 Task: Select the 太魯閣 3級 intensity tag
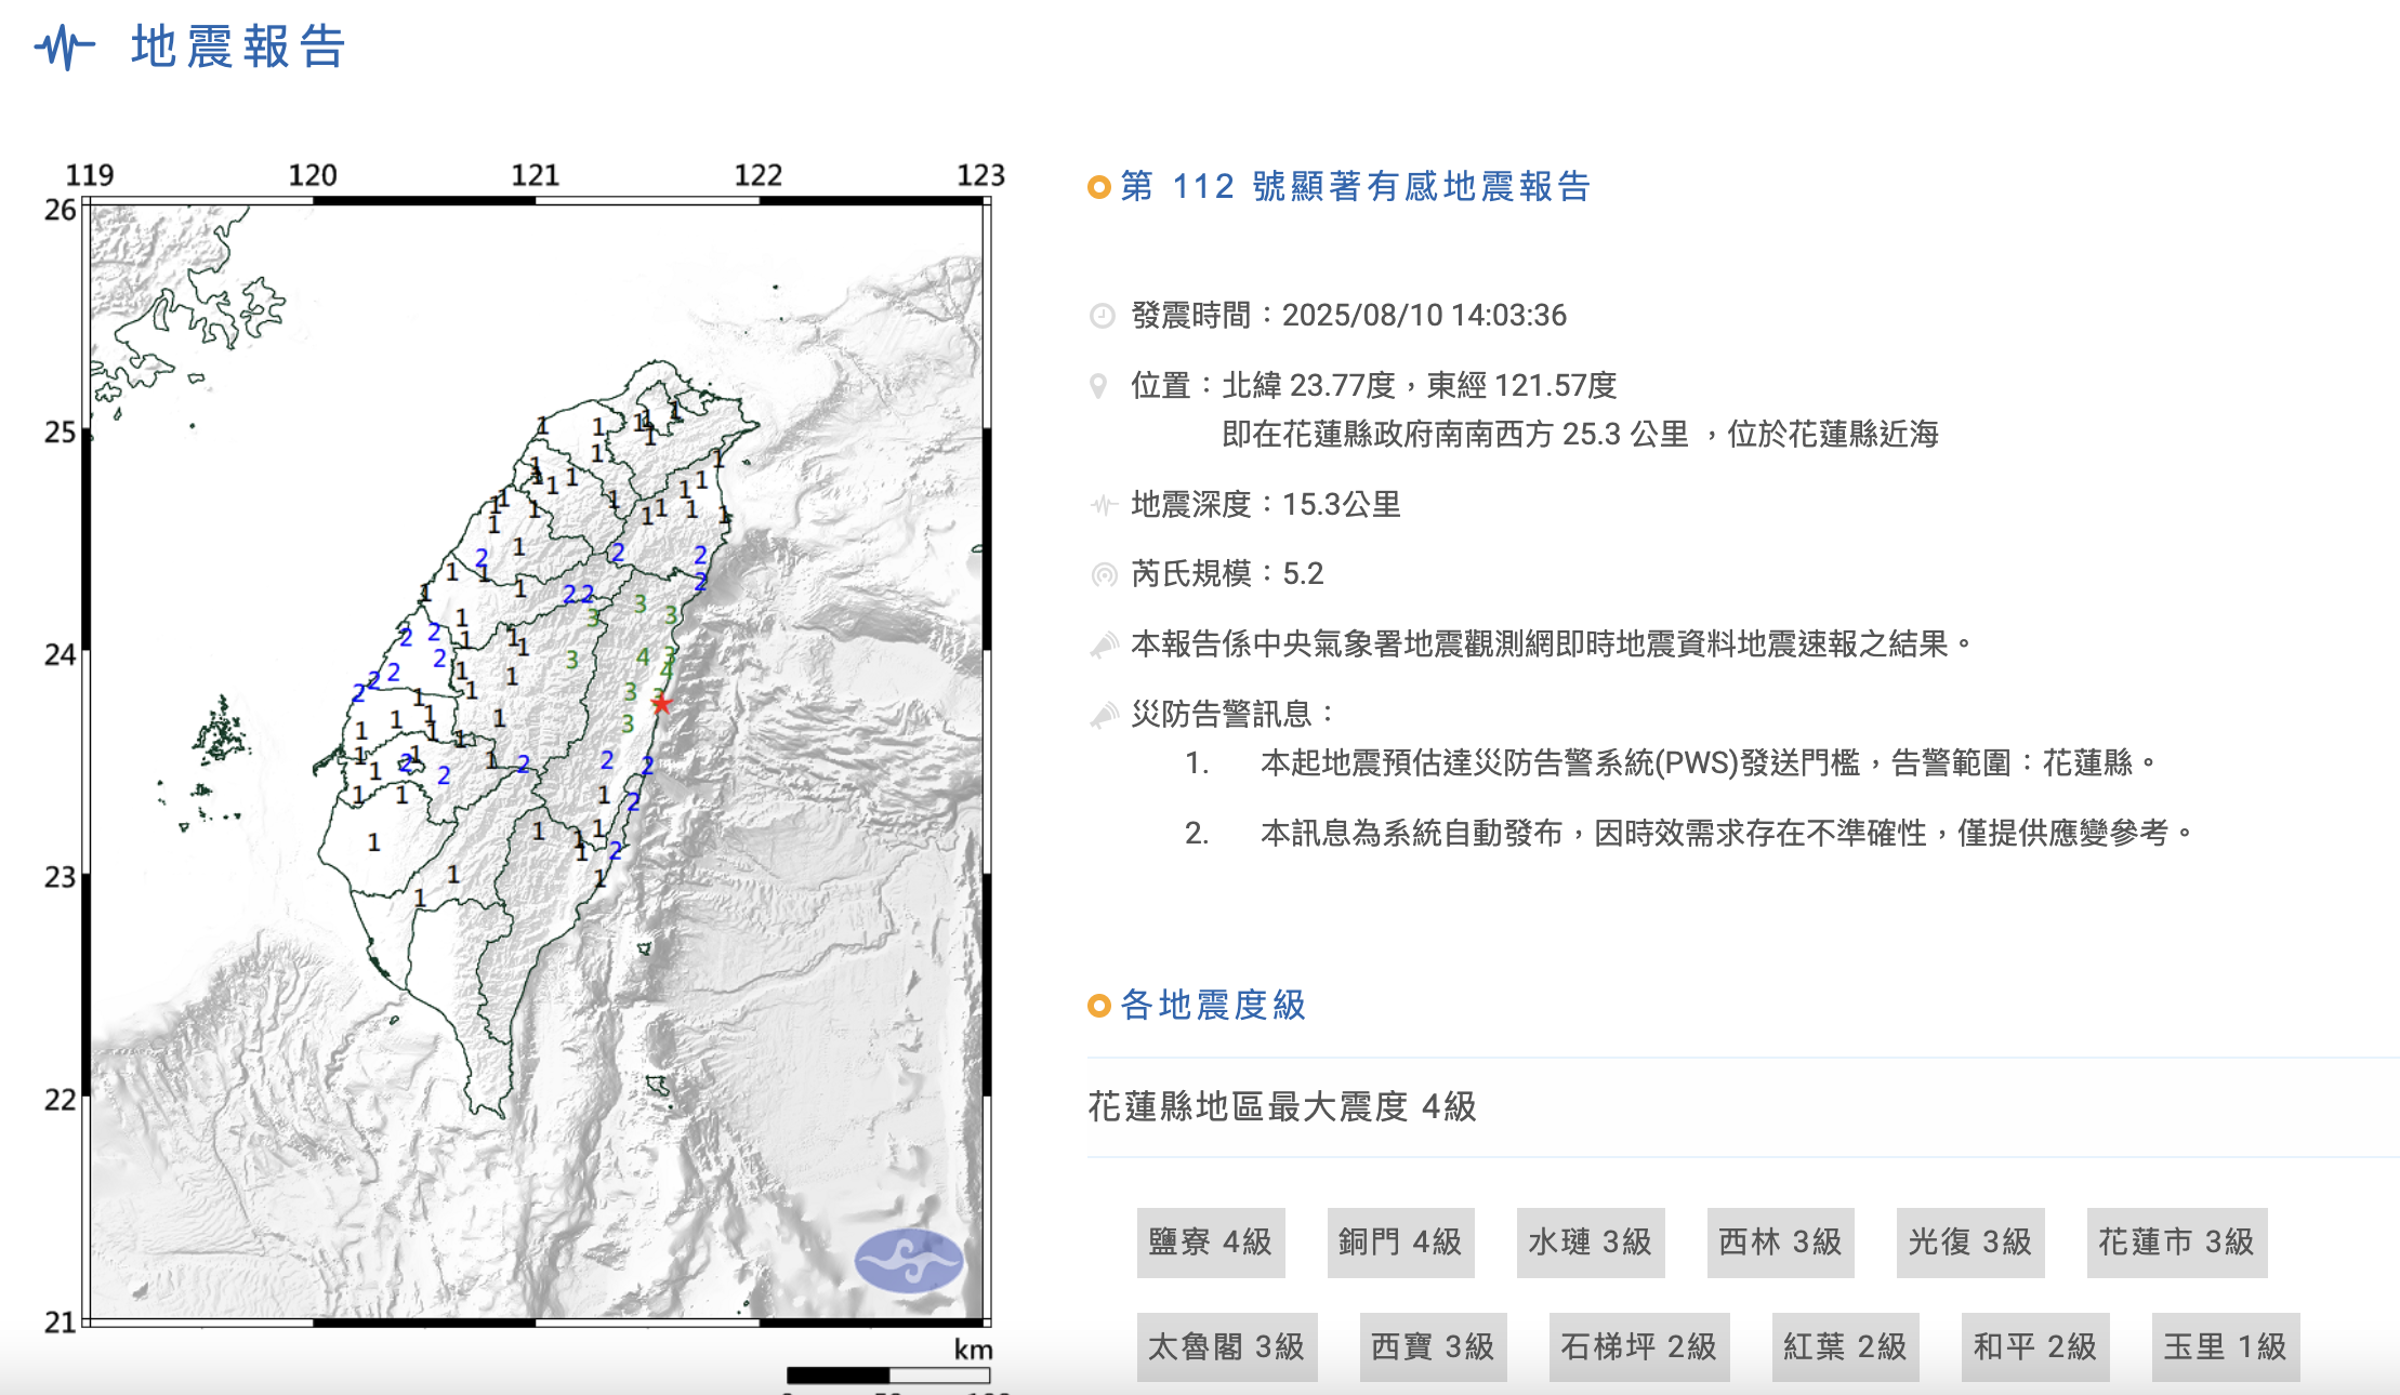tap(1226, 1347)
